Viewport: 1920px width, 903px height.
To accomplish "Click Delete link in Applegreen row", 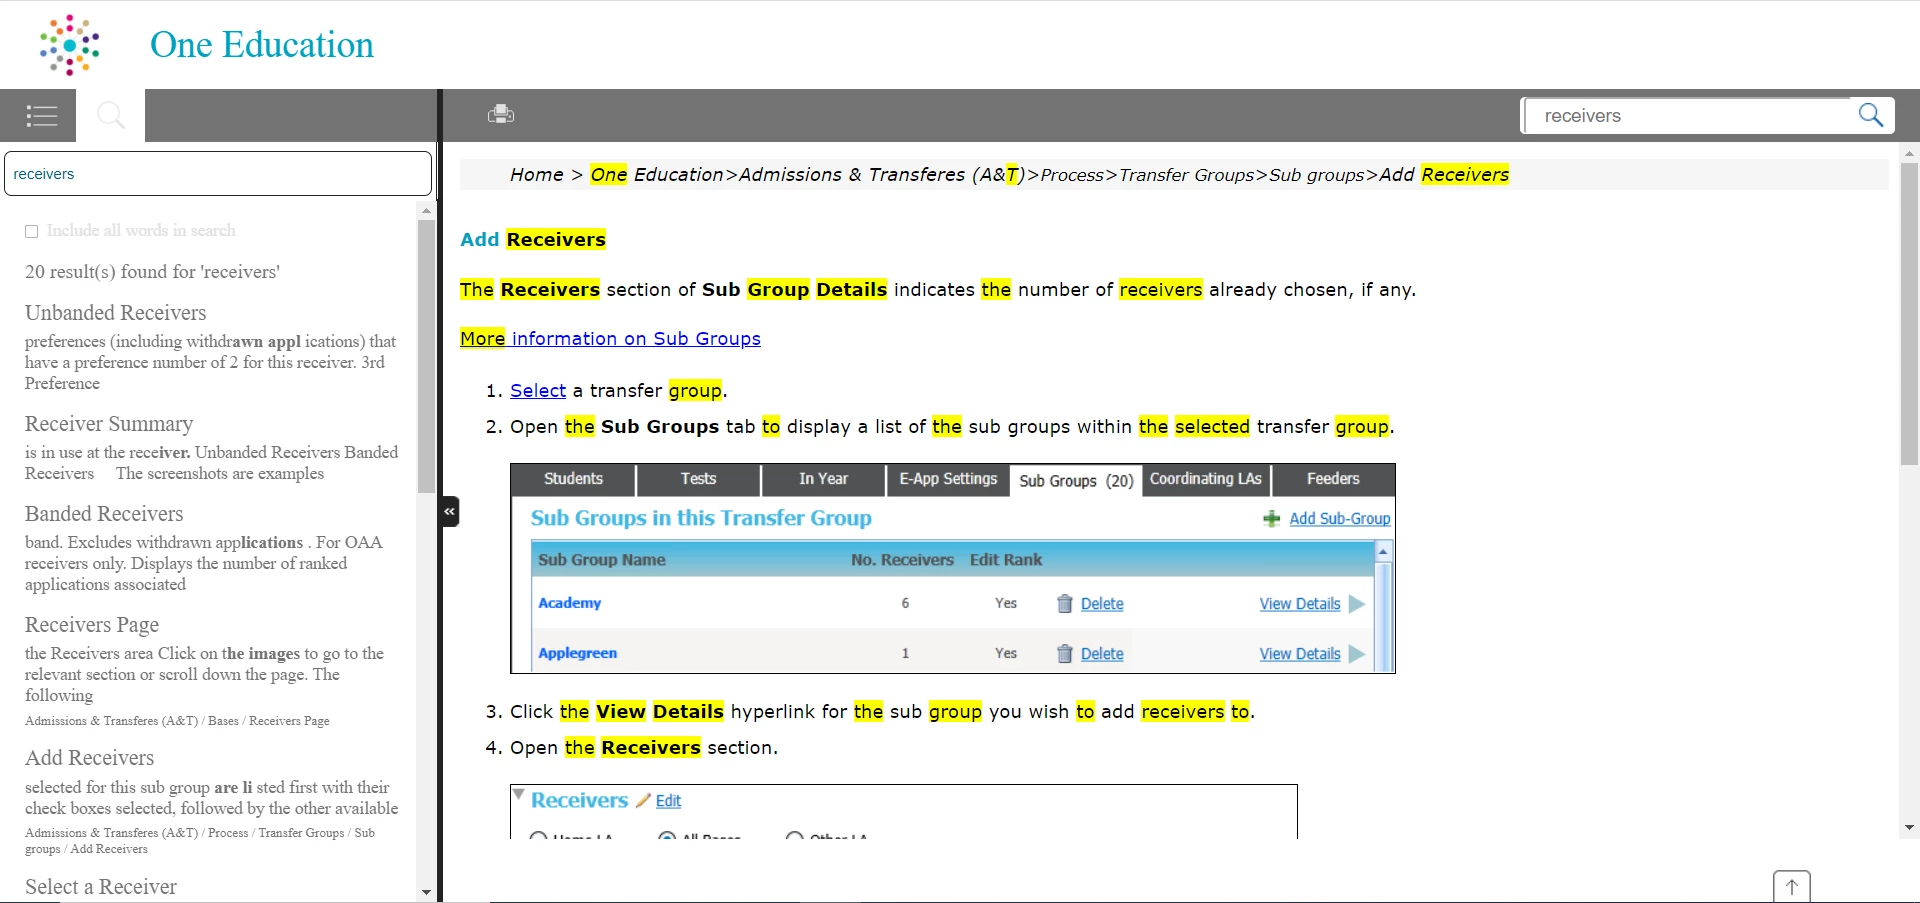I will 1102,654.
